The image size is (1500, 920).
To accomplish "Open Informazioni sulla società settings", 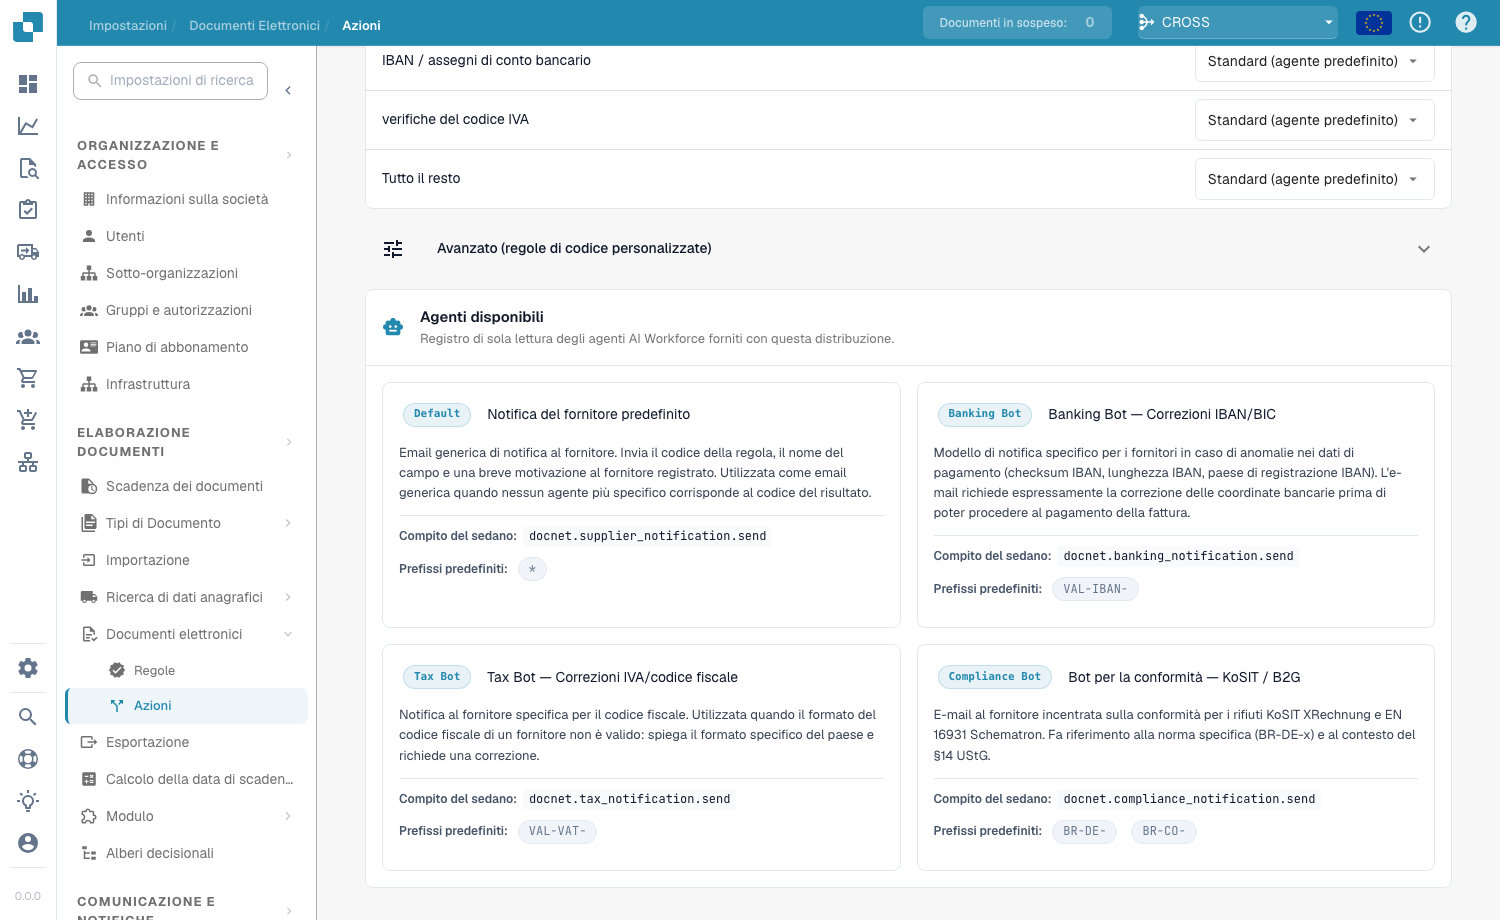I will tap(186, 199).
